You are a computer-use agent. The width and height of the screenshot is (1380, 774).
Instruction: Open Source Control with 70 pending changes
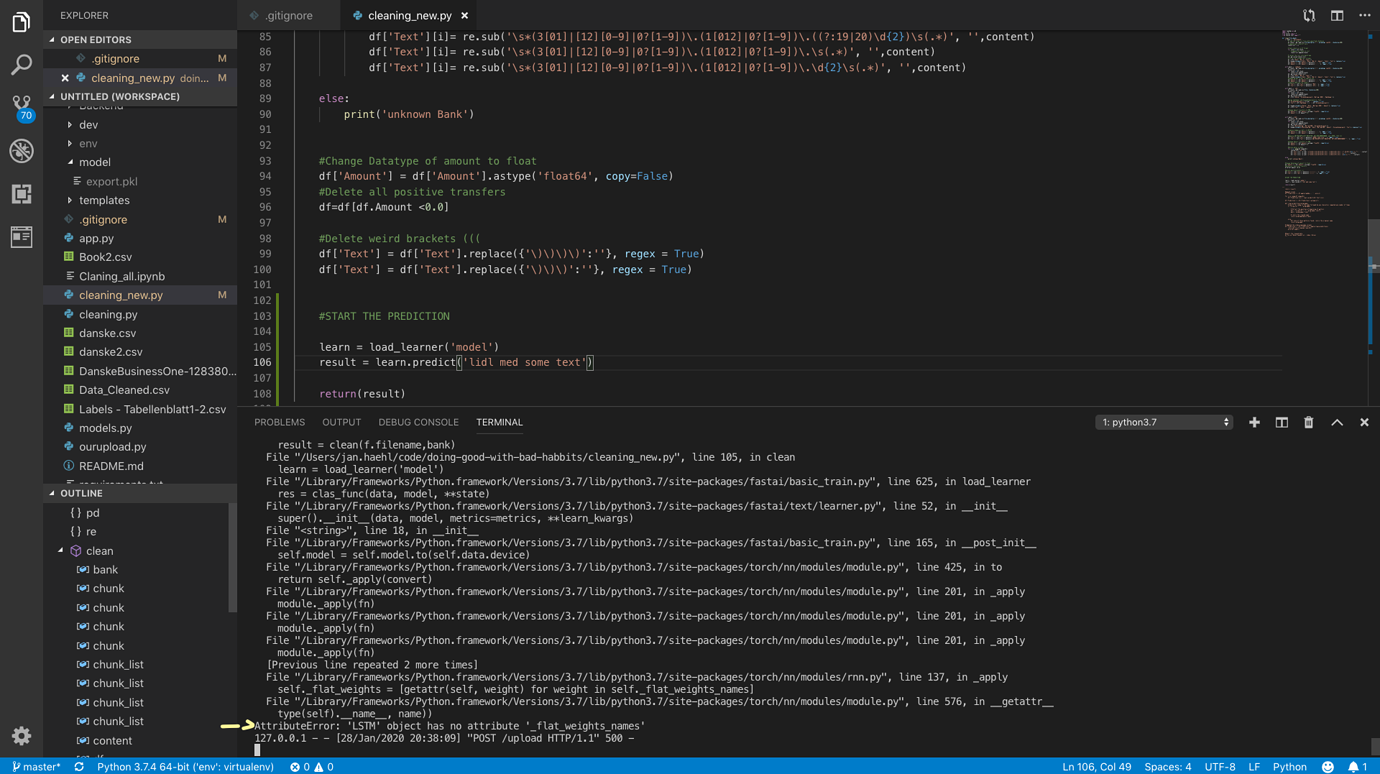pos(21,105)
